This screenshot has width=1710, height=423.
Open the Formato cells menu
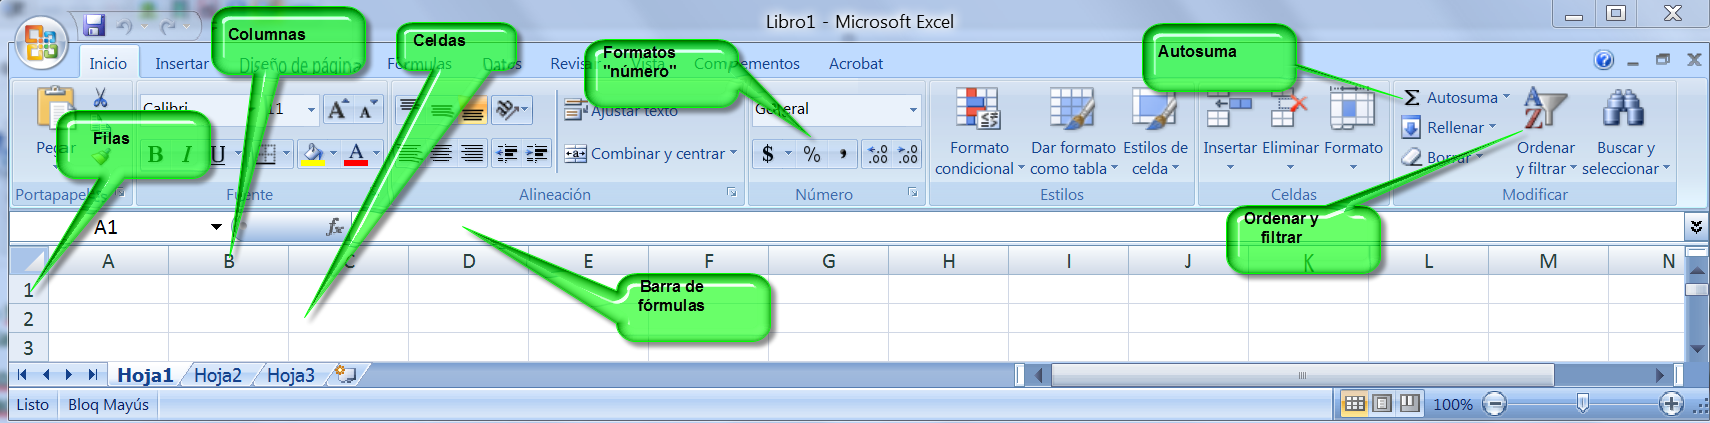tap(1353, 130)
